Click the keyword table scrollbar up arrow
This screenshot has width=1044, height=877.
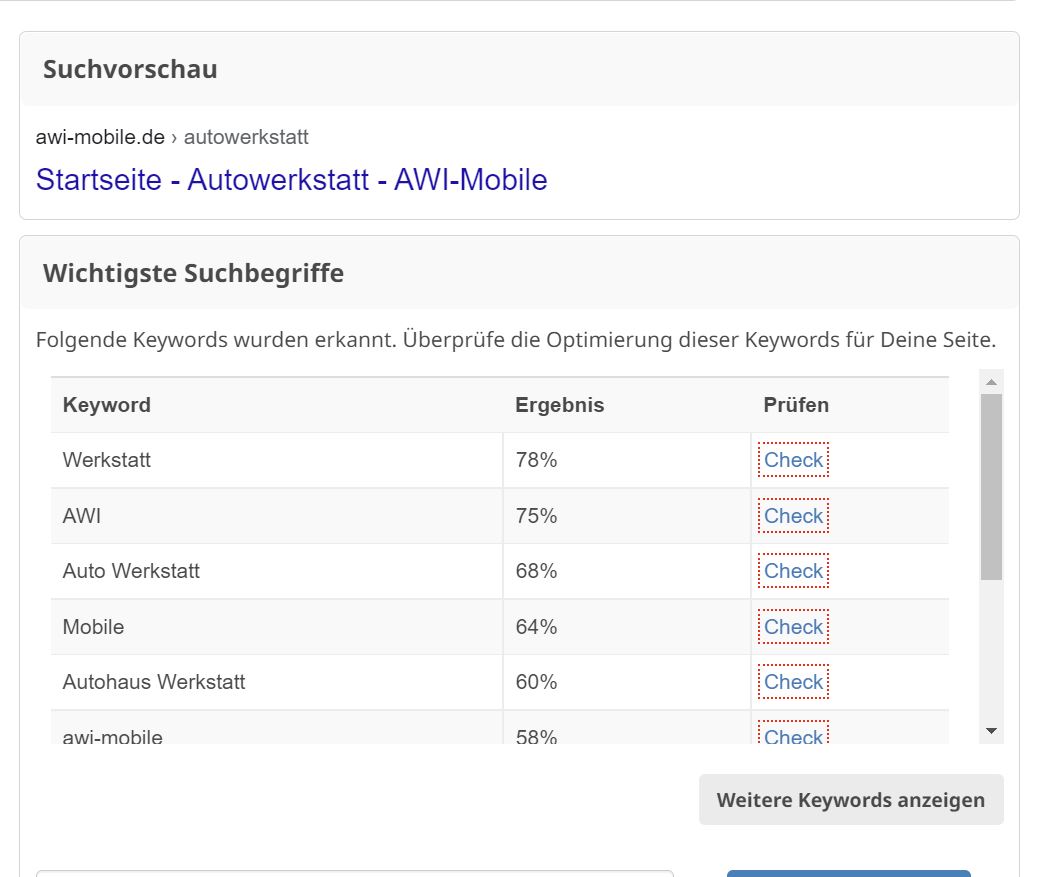[991, 382]
